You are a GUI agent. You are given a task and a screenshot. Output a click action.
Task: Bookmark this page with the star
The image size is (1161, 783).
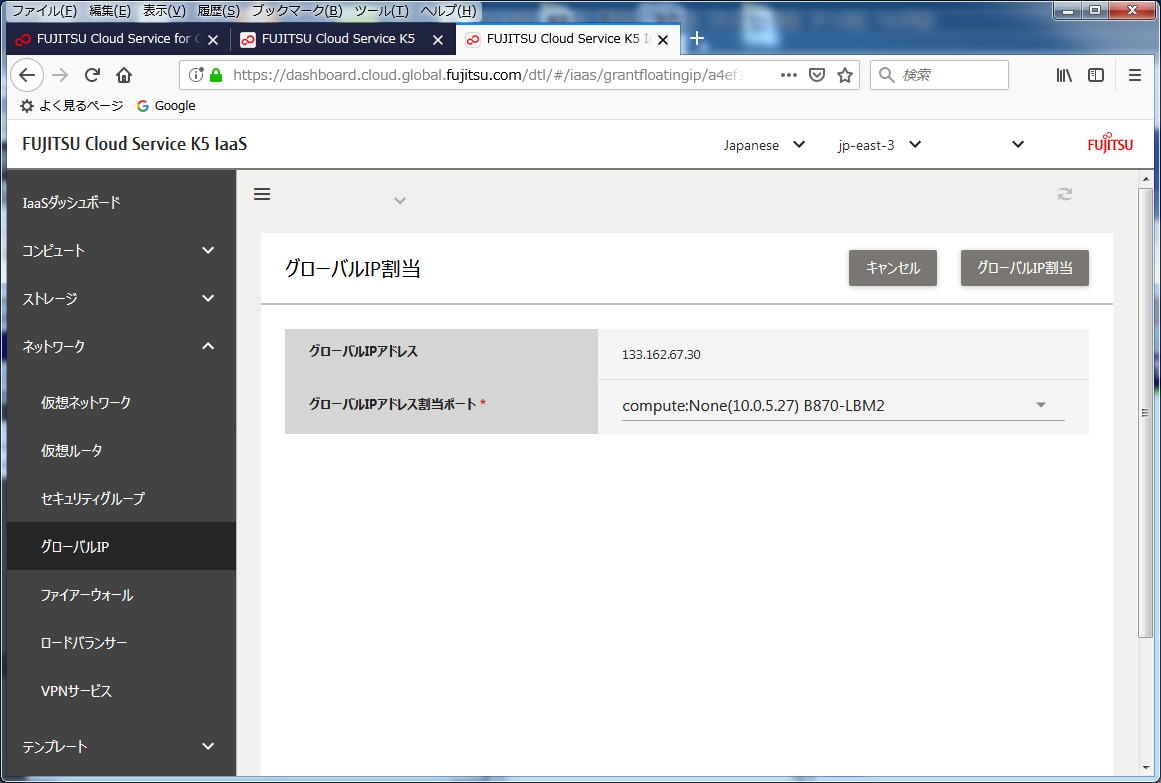click(845, 75)
